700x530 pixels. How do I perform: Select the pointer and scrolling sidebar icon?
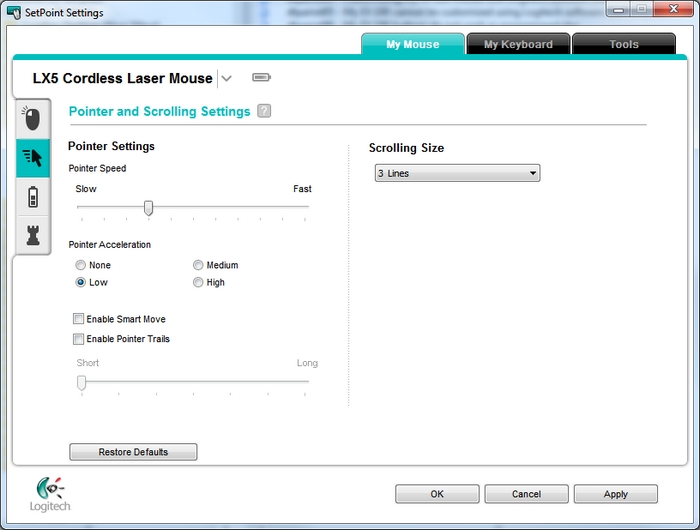(33, 158)
